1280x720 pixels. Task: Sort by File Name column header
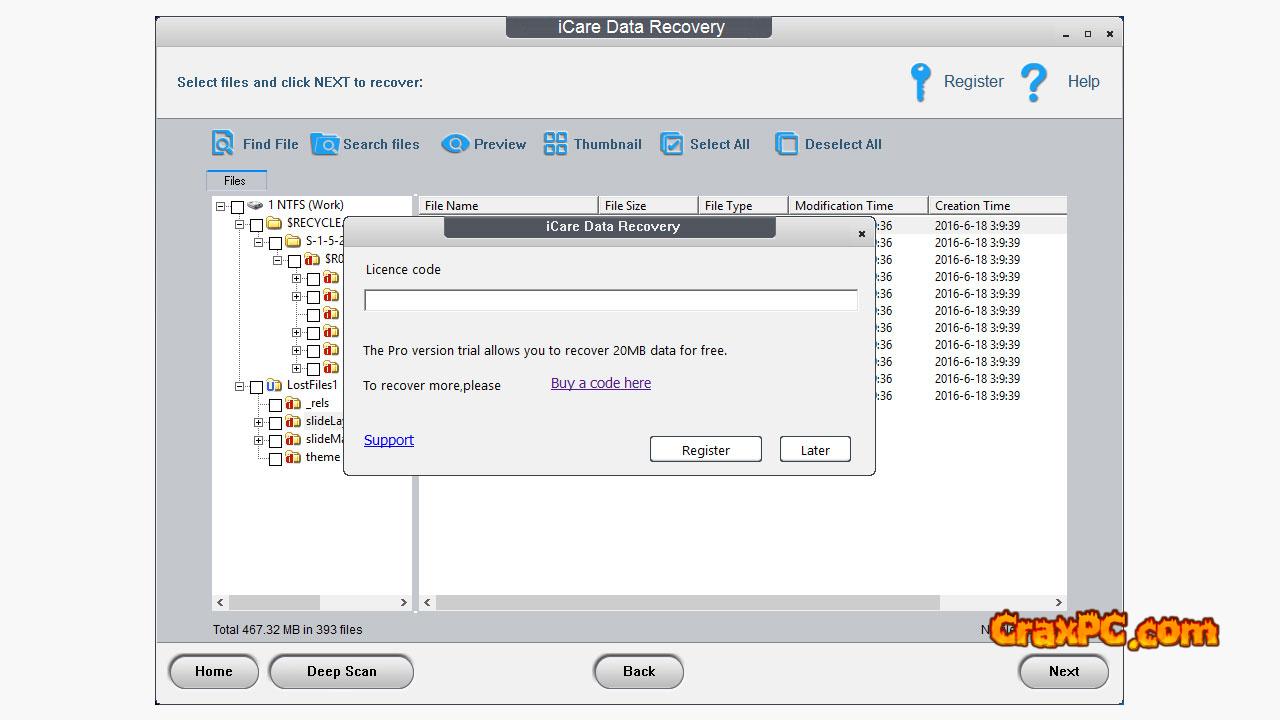point(507,206)
